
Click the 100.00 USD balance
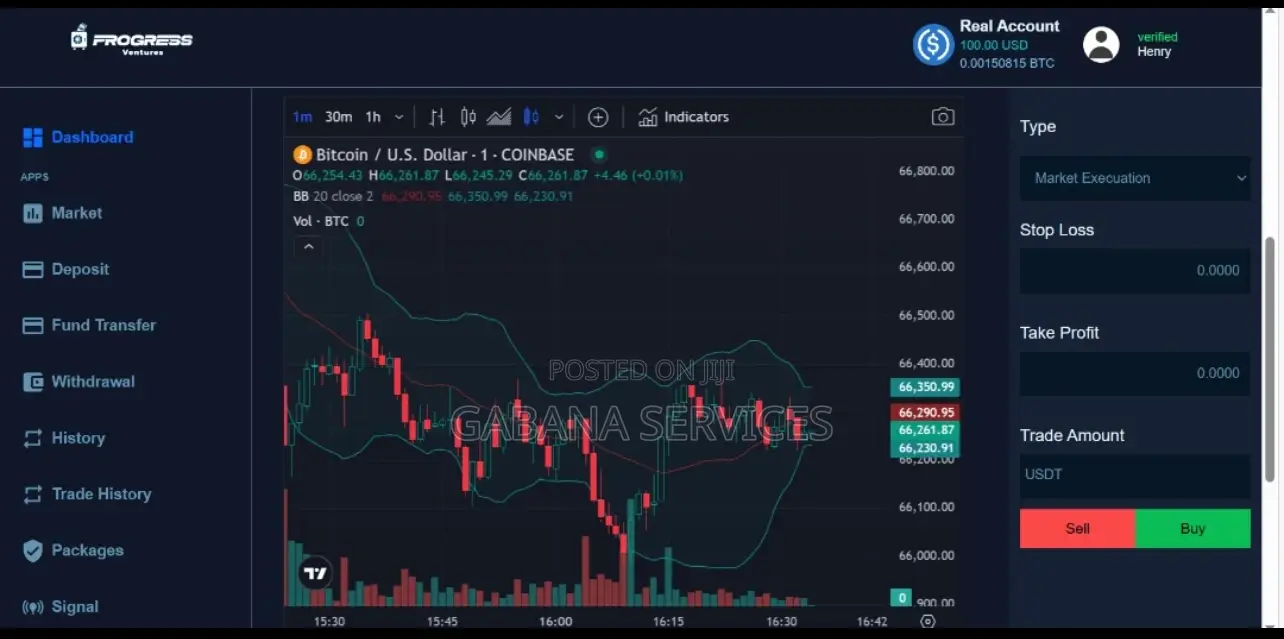[994, 45]
